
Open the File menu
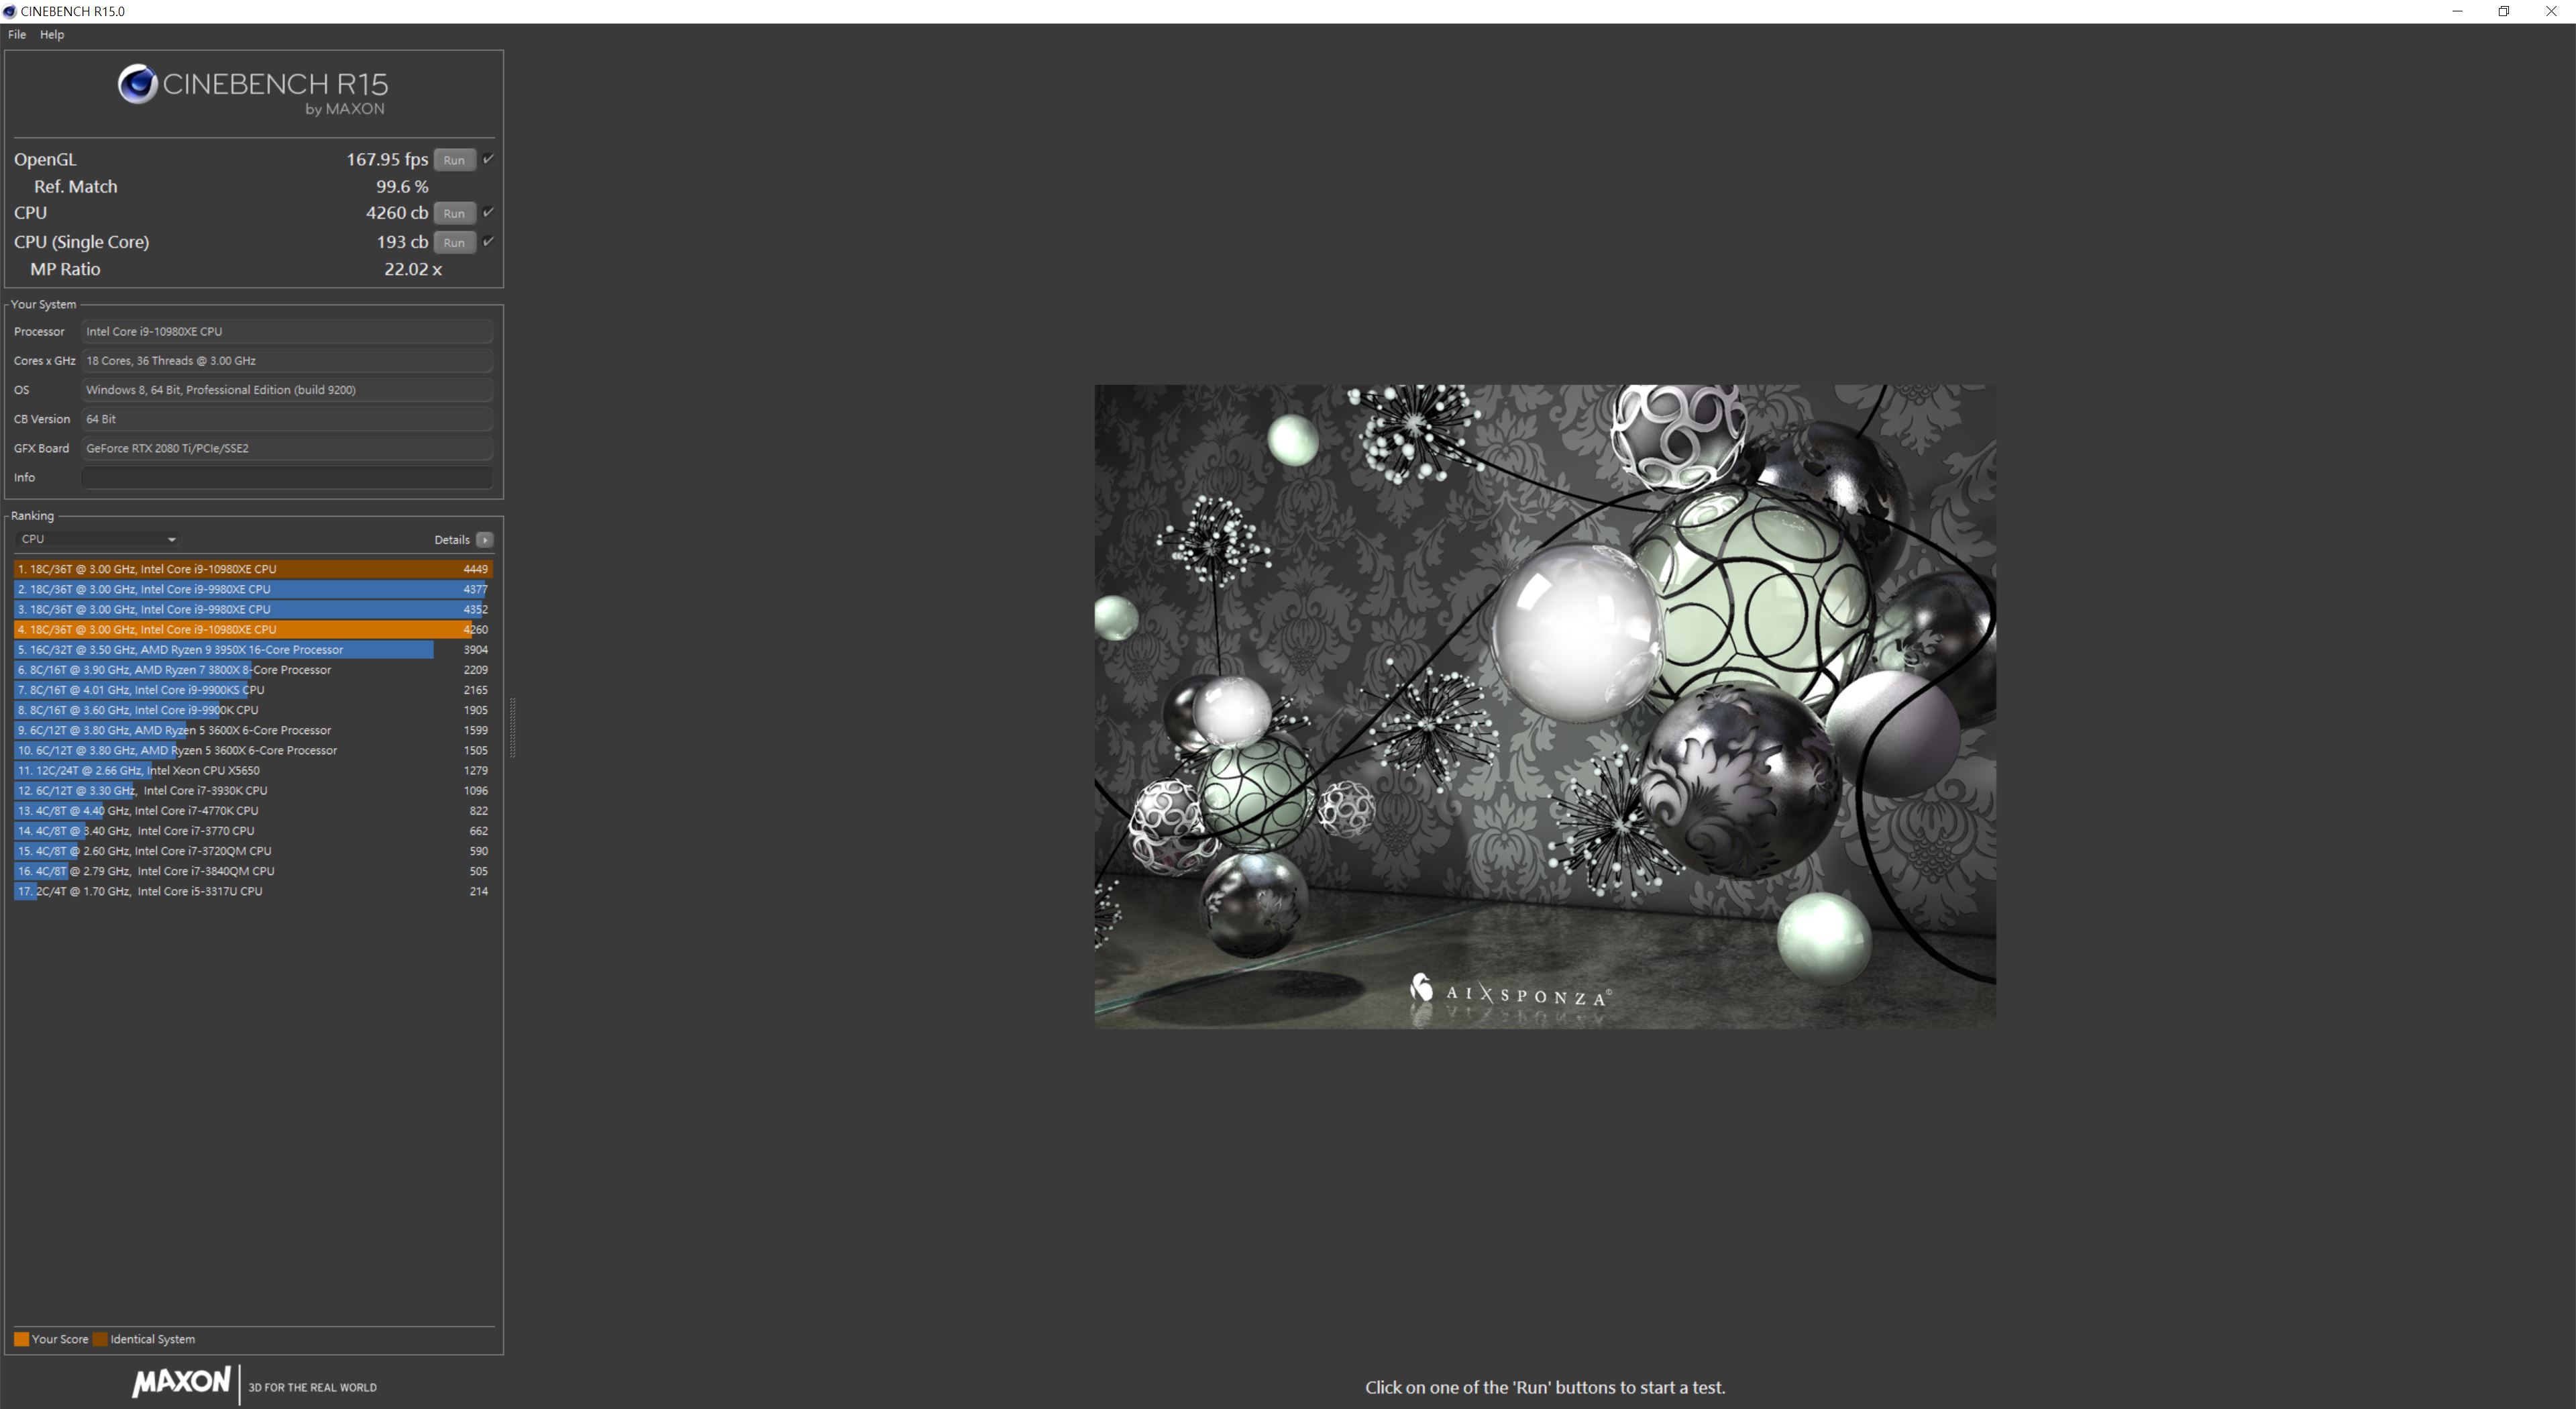(x=17, y=34)
